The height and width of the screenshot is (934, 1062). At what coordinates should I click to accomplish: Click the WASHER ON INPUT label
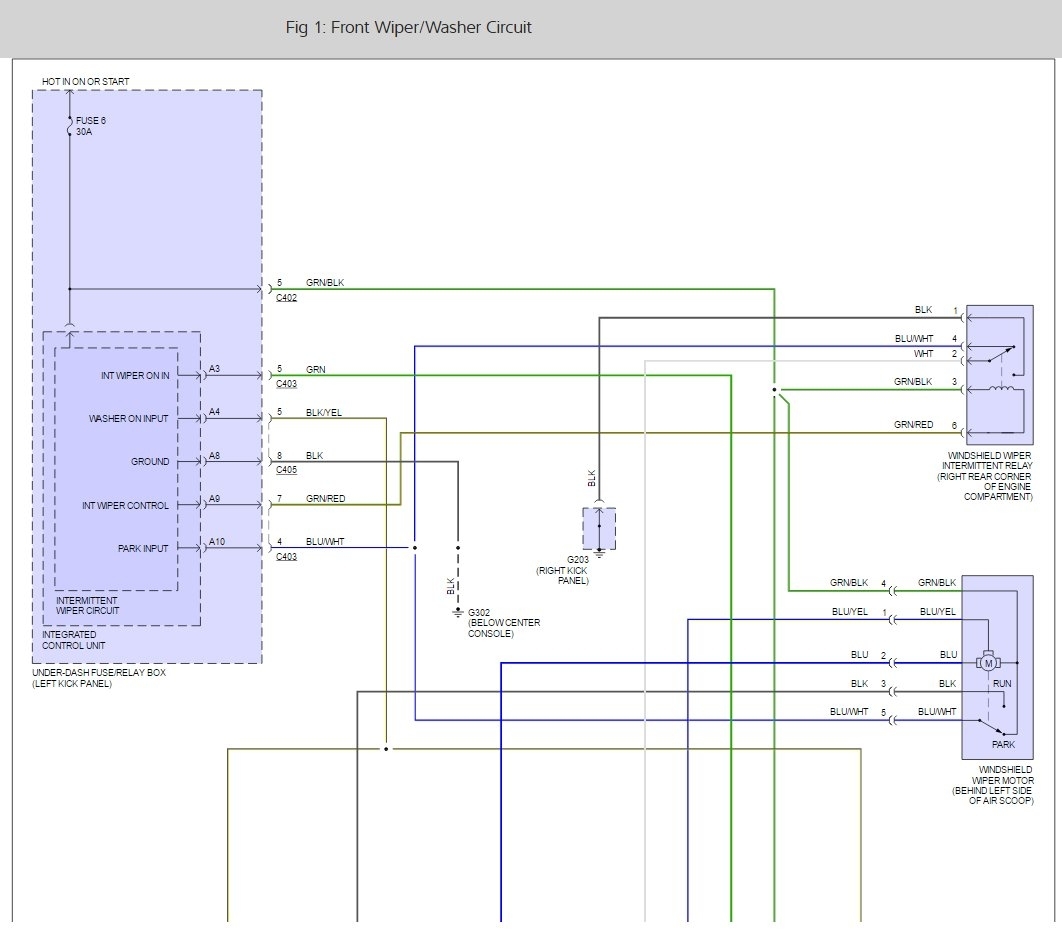129,419
